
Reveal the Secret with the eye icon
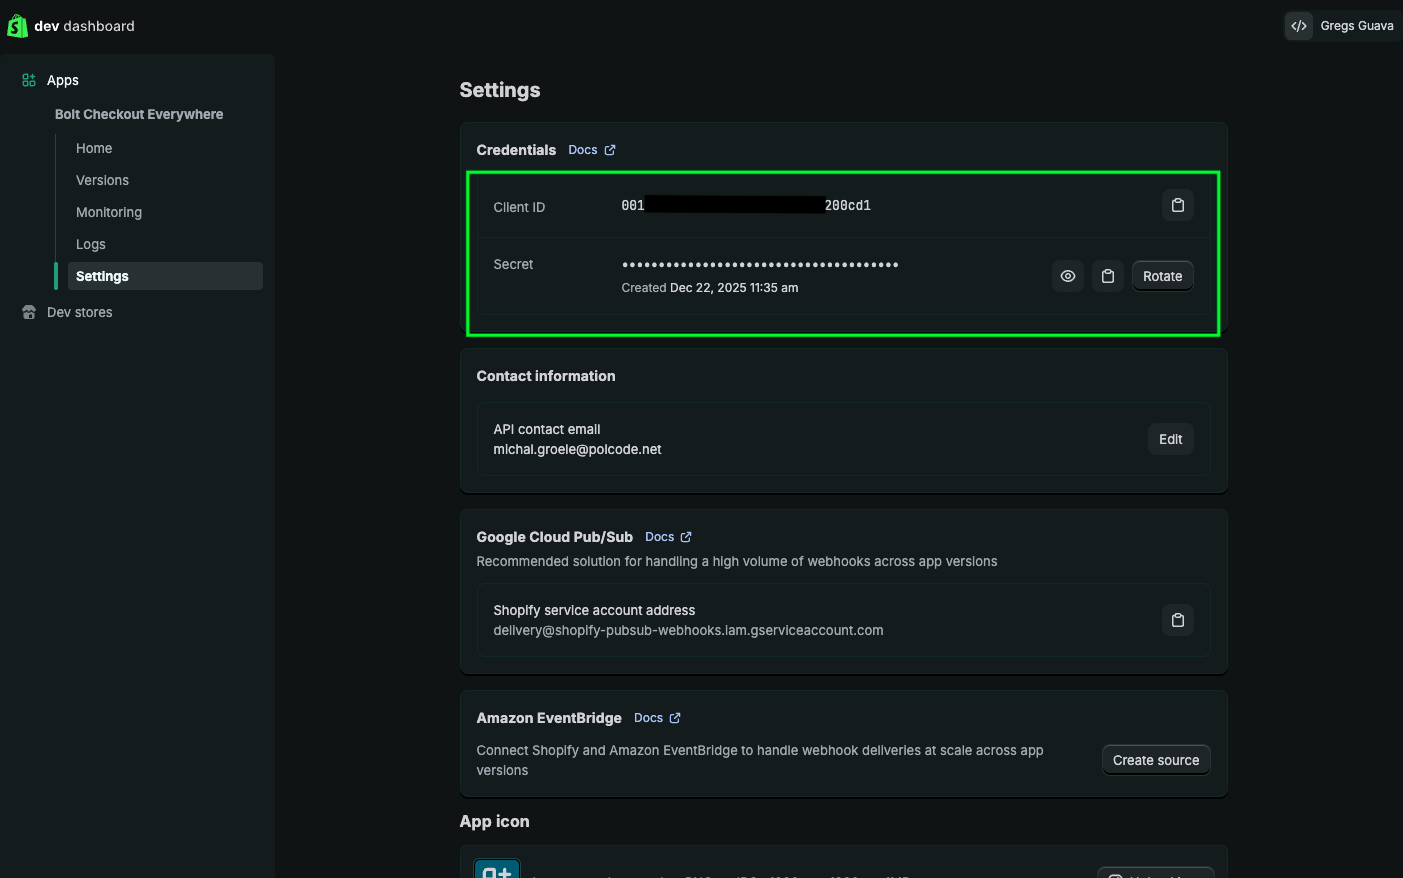point(1067,276)
